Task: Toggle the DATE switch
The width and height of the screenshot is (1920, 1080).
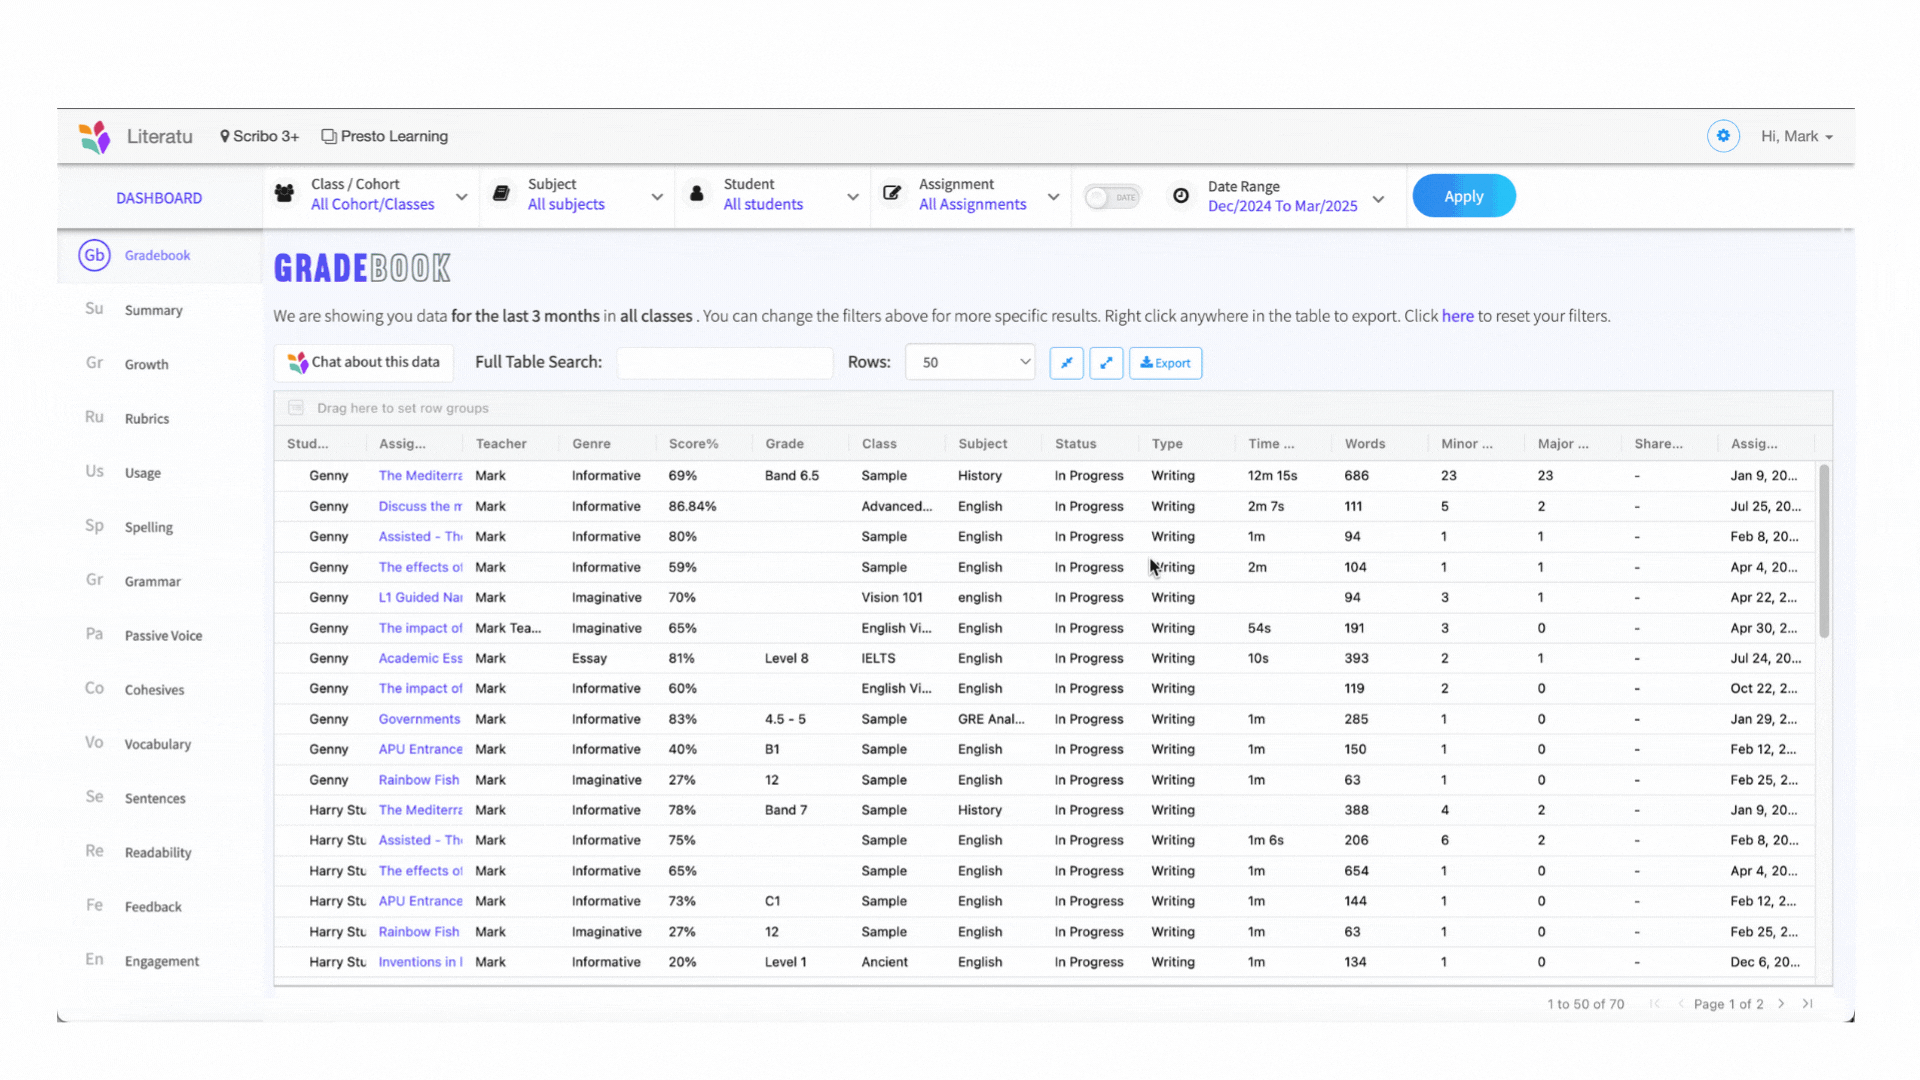Action: point(1113,197)
